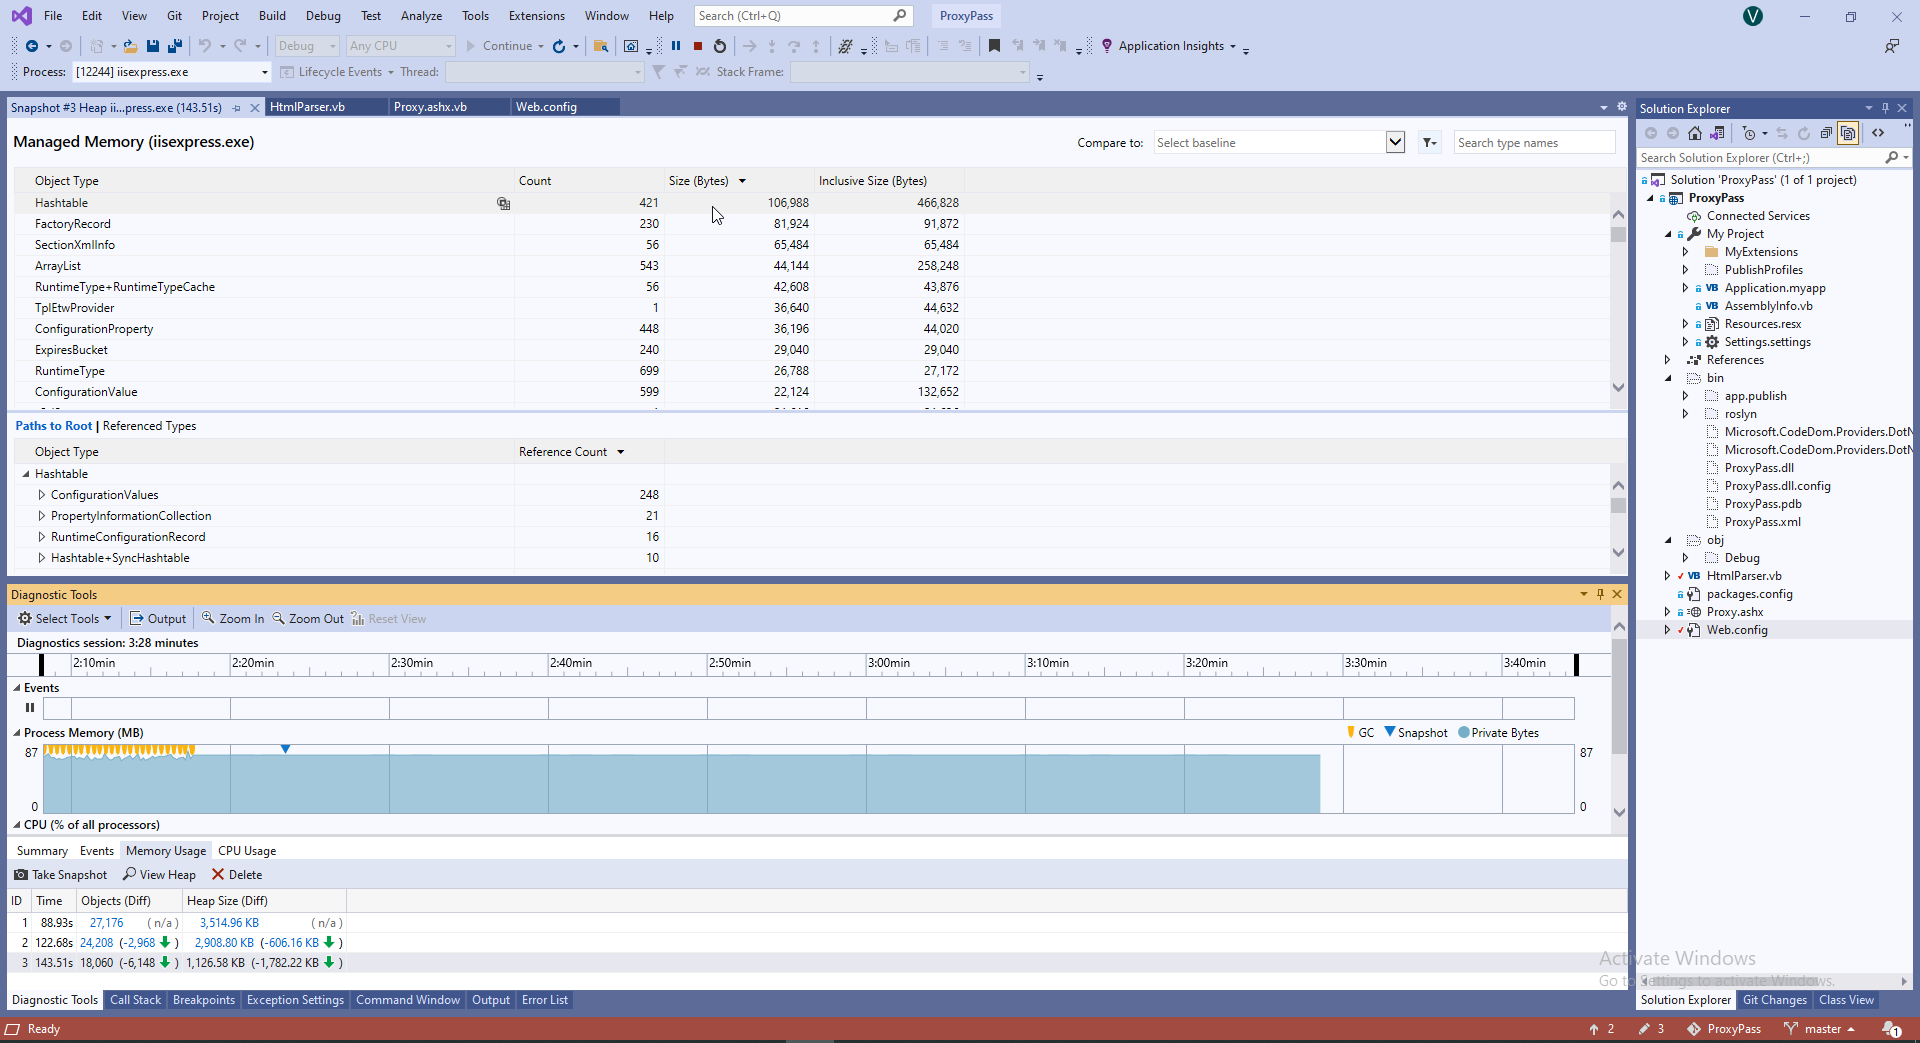The width and height of the screenshot is (1920, 1043).
Task: Collapse the bin folder in Solution Explorer
Action: click(x=1668, y=378)
